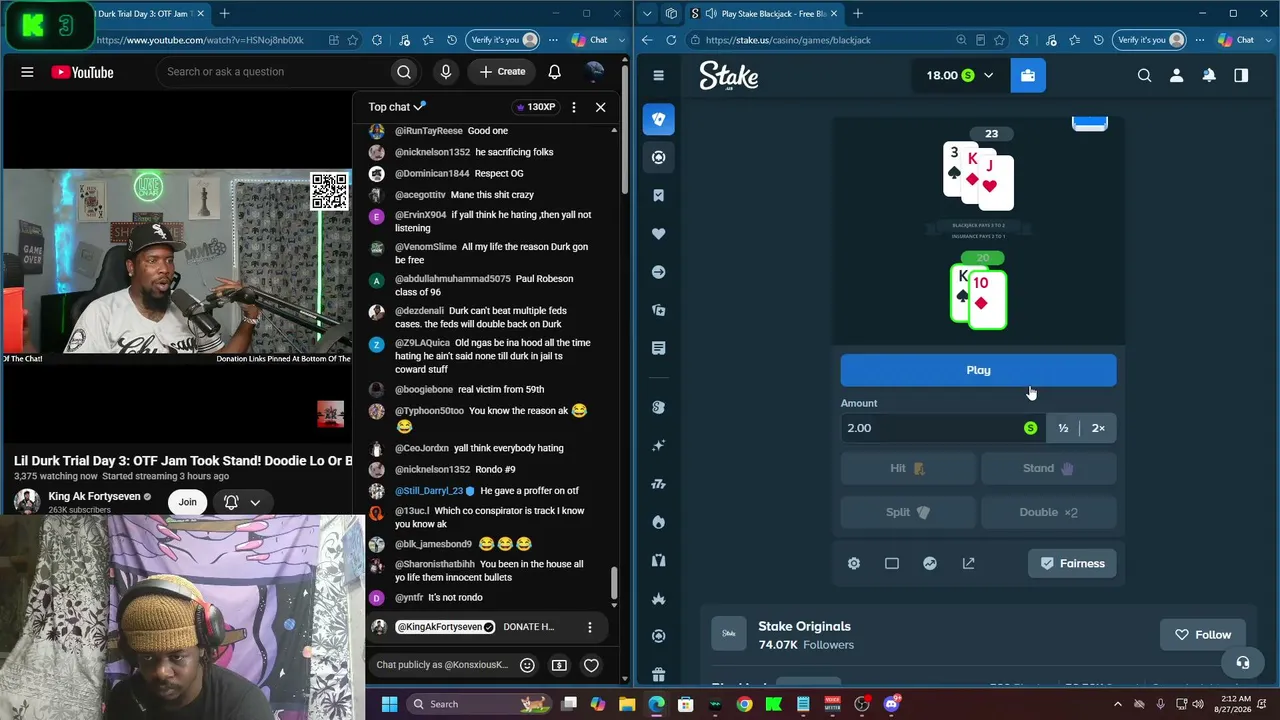Open the YouTube guide hamburger menu

(27, 72)
